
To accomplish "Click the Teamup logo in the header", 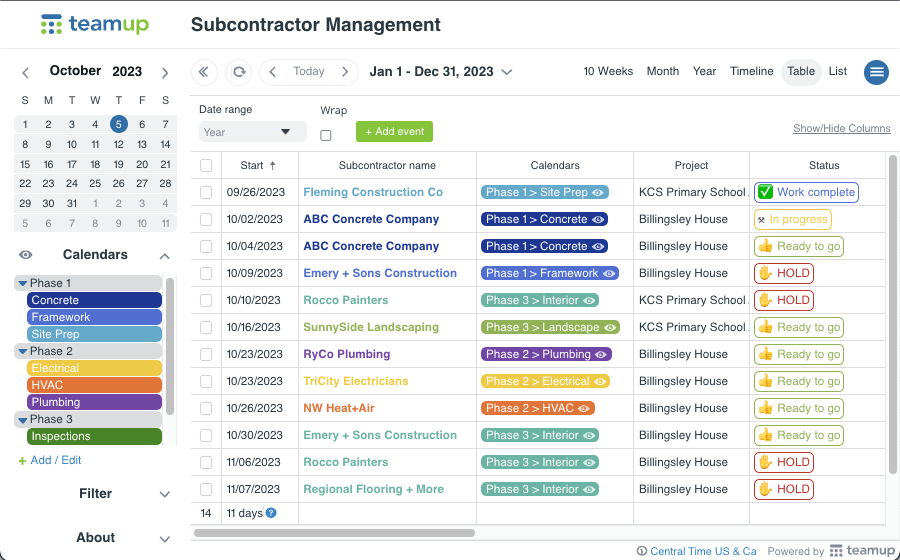I will pos(95,25).
